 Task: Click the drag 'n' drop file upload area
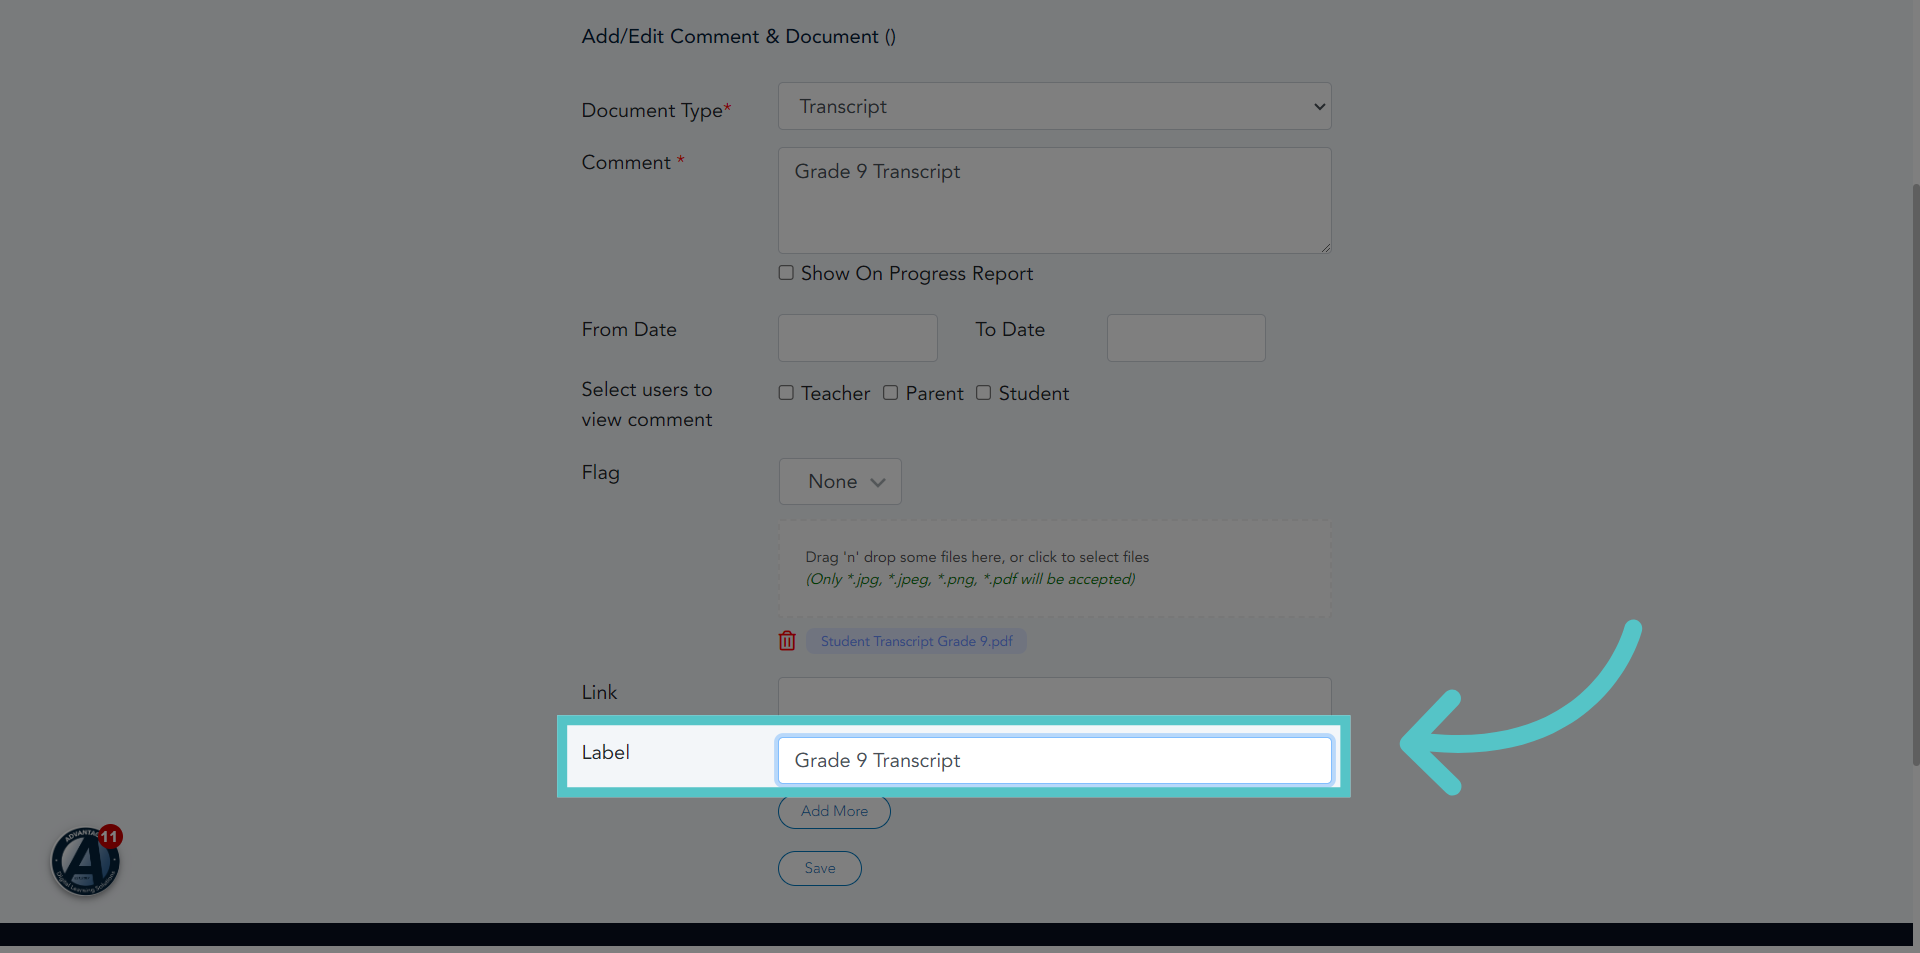tap(1054, 568)
